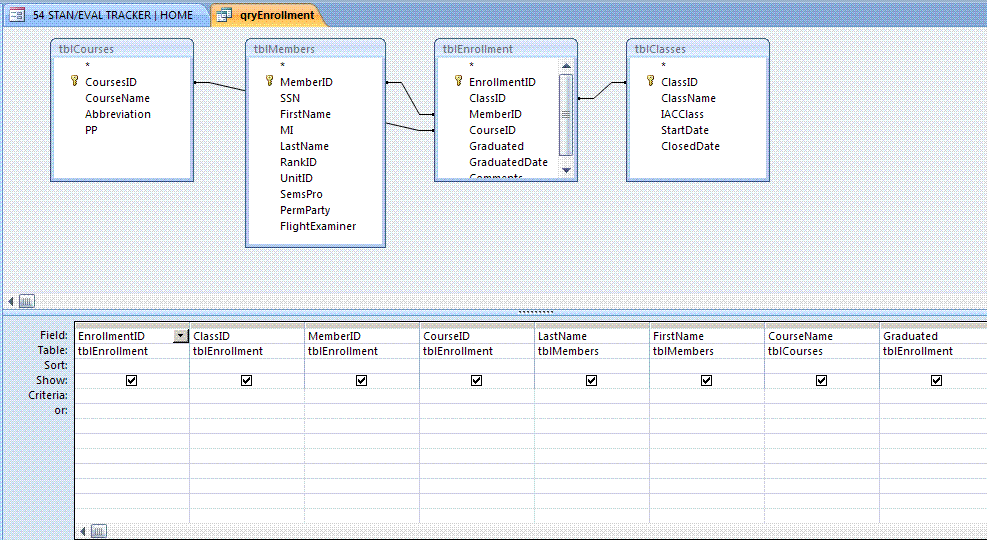Click the key icon next to CoursesID
Viewport: 987px width, 540px height.
tap(74, 82)
